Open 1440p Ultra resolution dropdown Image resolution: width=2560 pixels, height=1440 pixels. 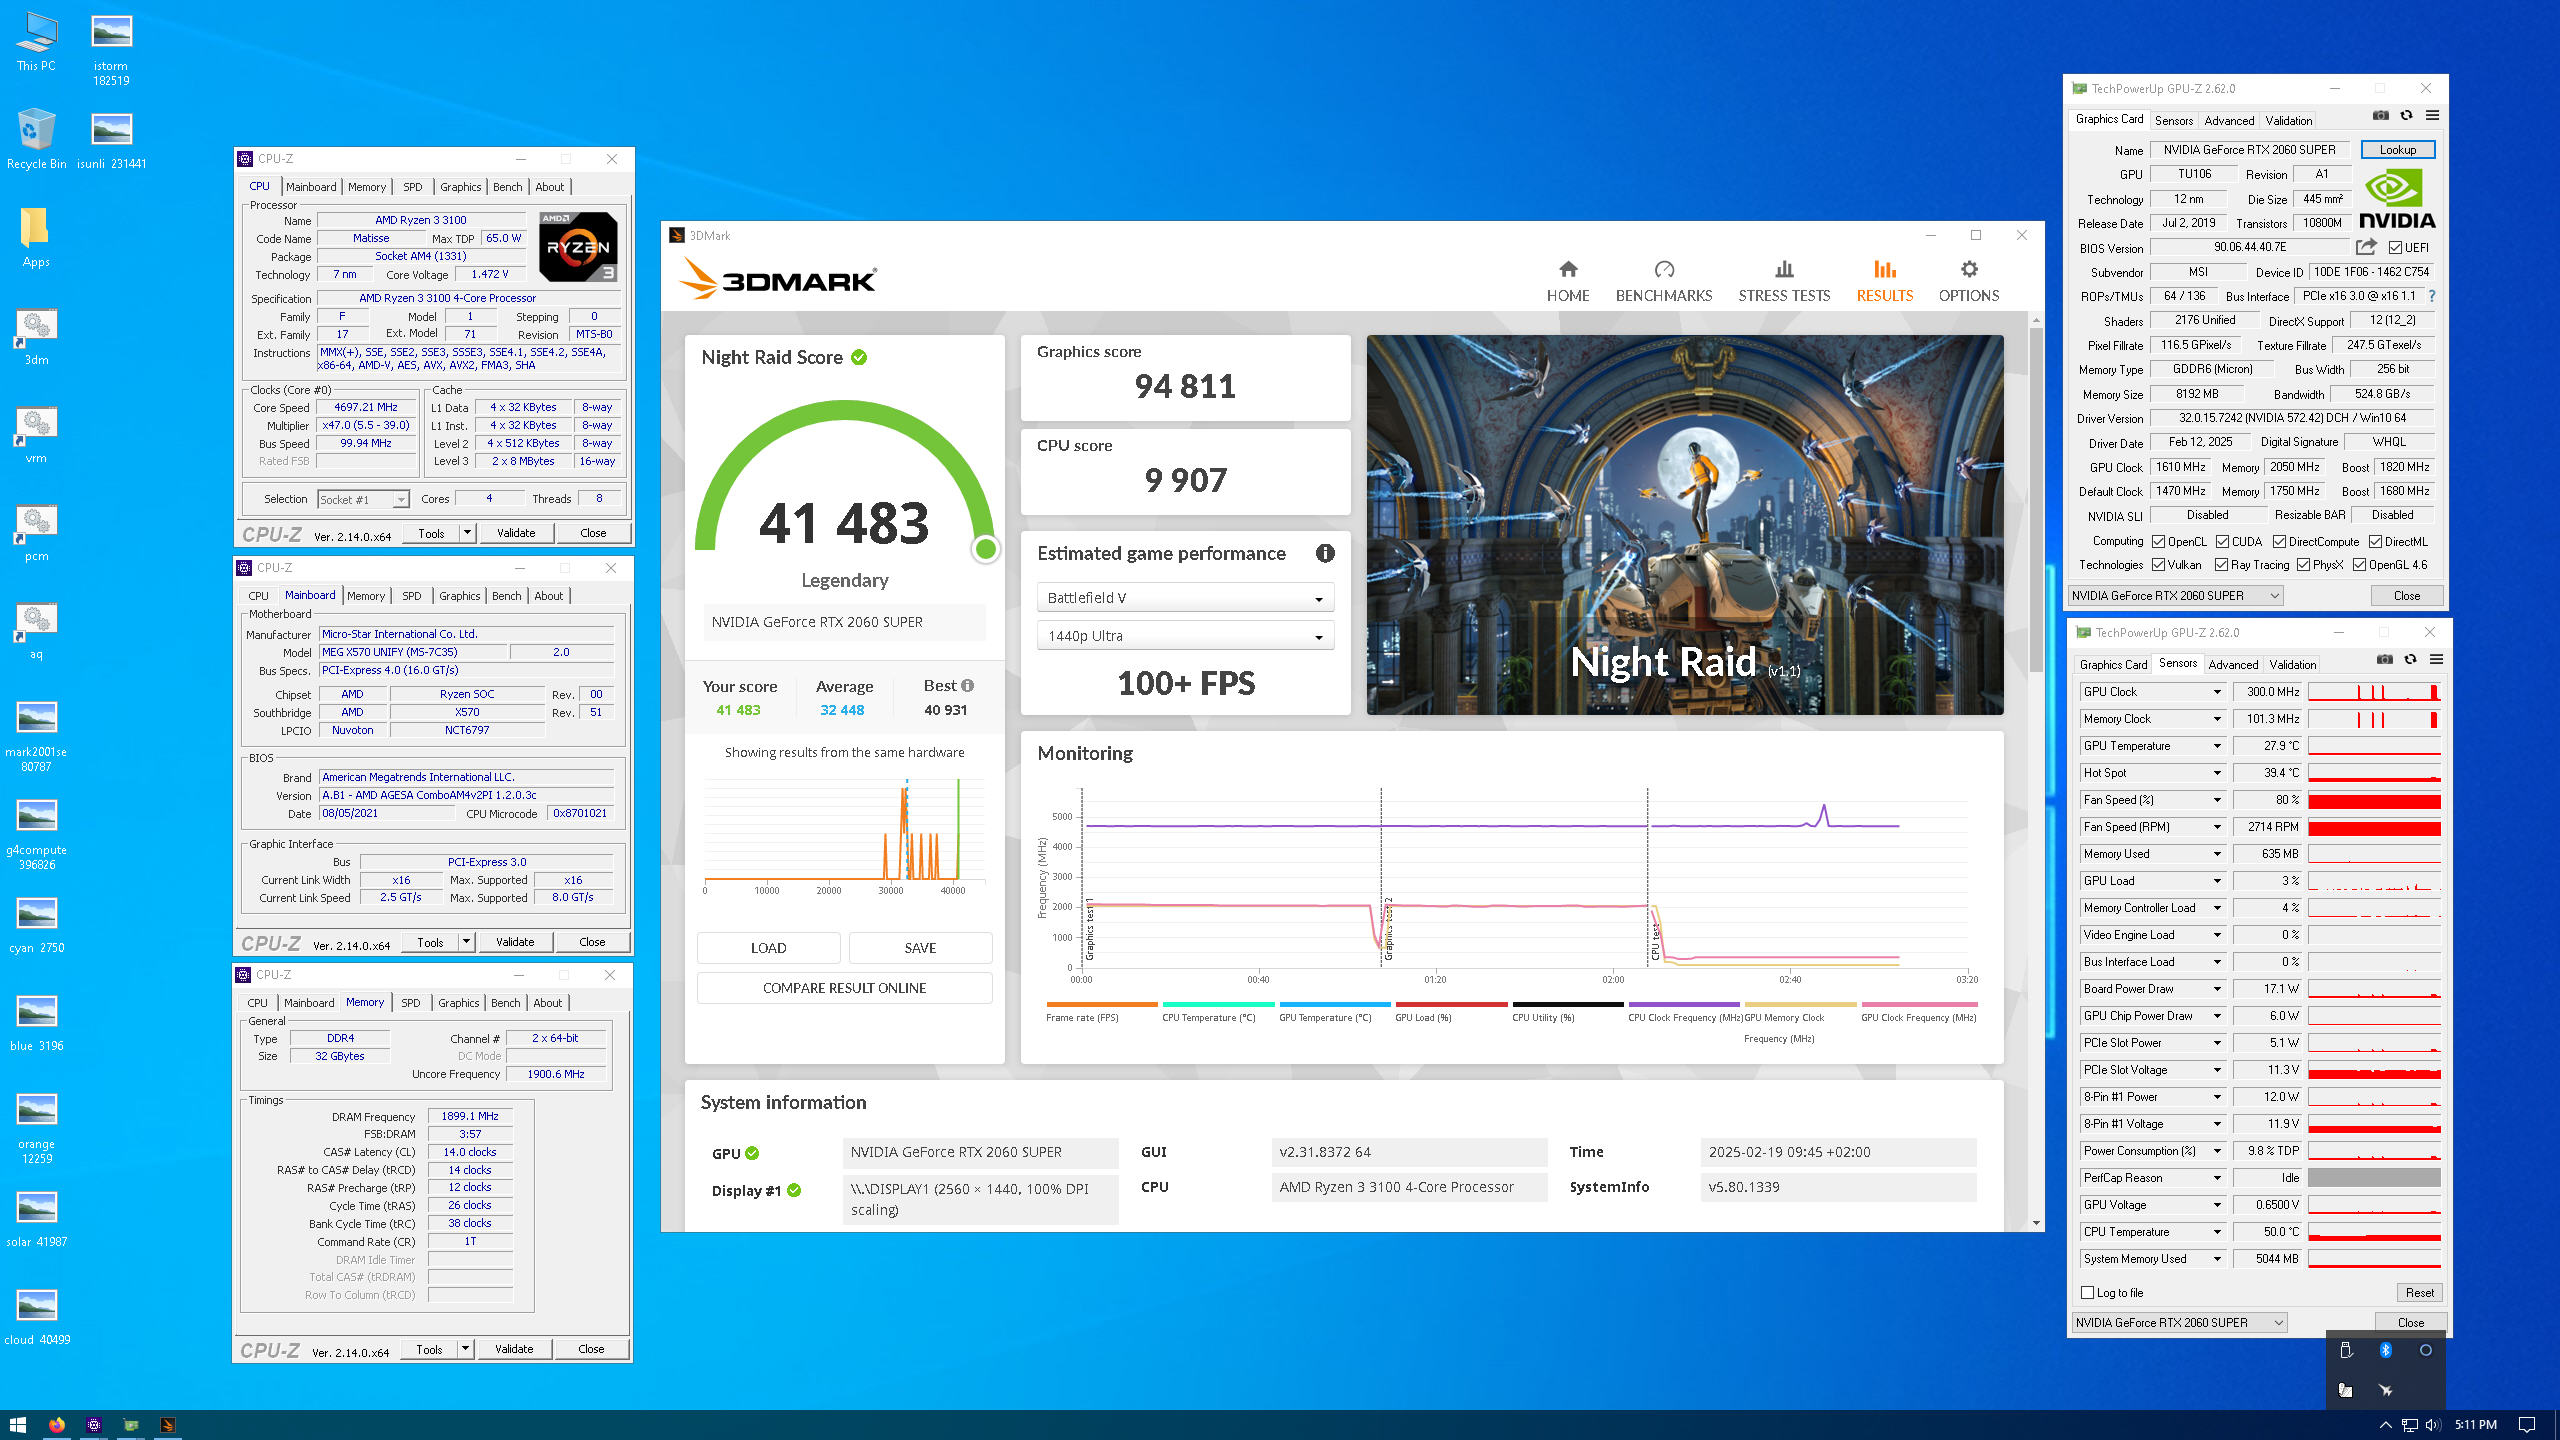coord(1185,636)
